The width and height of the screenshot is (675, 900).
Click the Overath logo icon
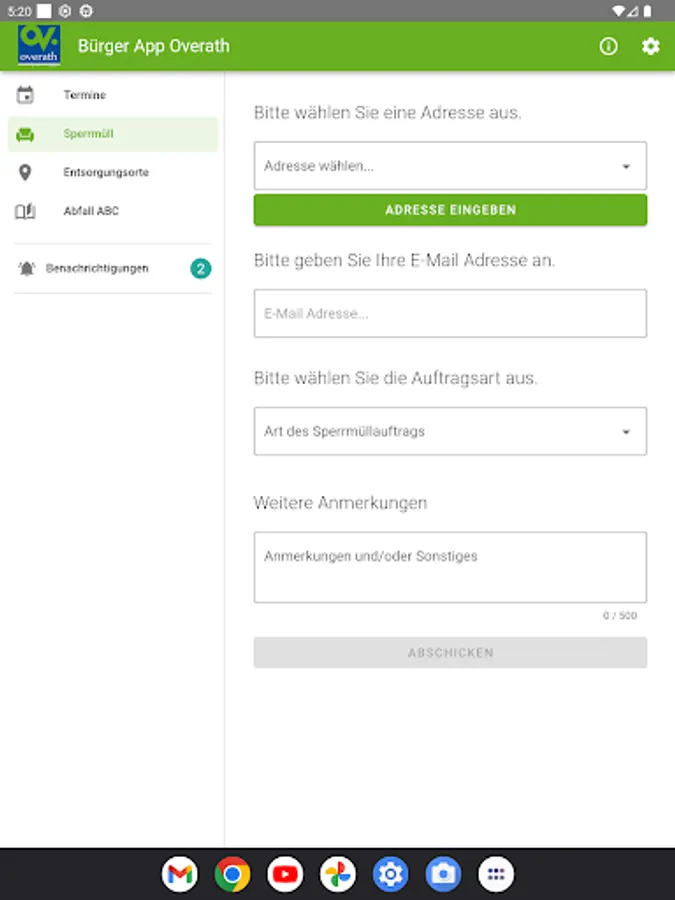pyautogui.click(x=39, y=46)
